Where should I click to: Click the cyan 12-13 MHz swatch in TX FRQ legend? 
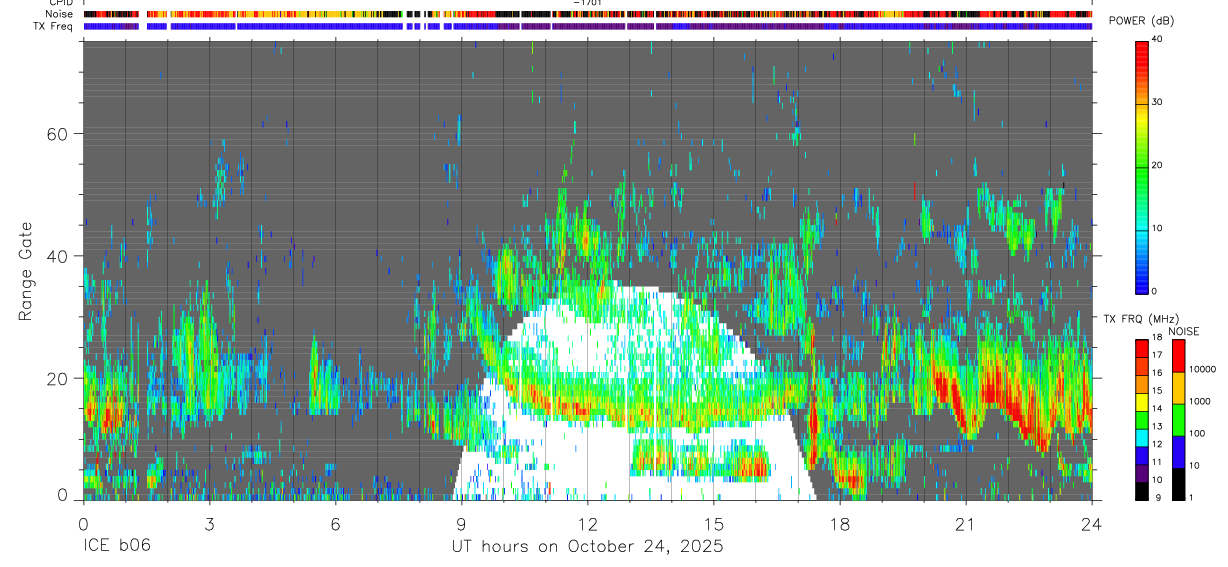tap(1142, 437)
